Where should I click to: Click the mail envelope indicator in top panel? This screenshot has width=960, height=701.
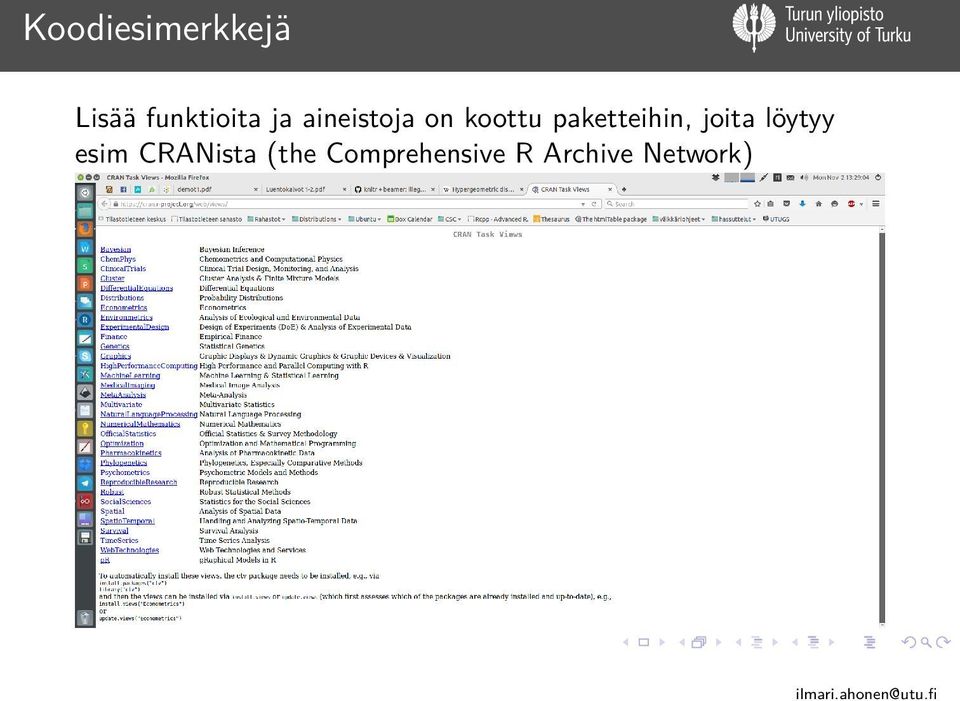click(x=790, y=178)
